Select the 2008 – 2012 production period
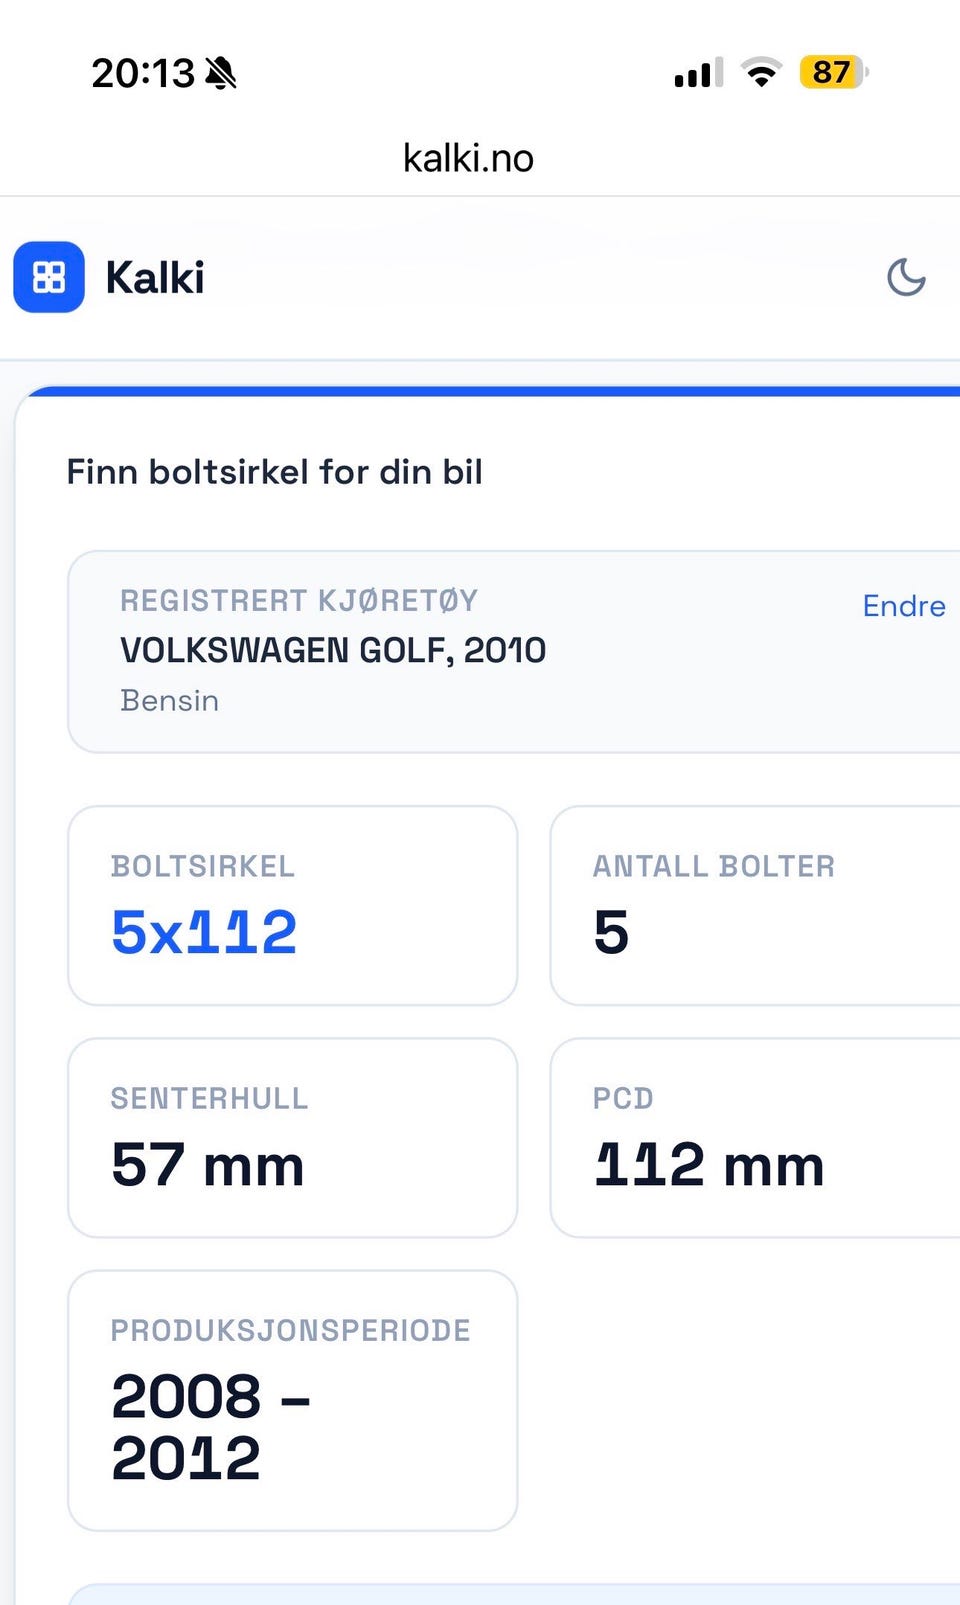The width and height of the screenshot is (960, 1605). pyautogui.click(x=211, y=1427)
